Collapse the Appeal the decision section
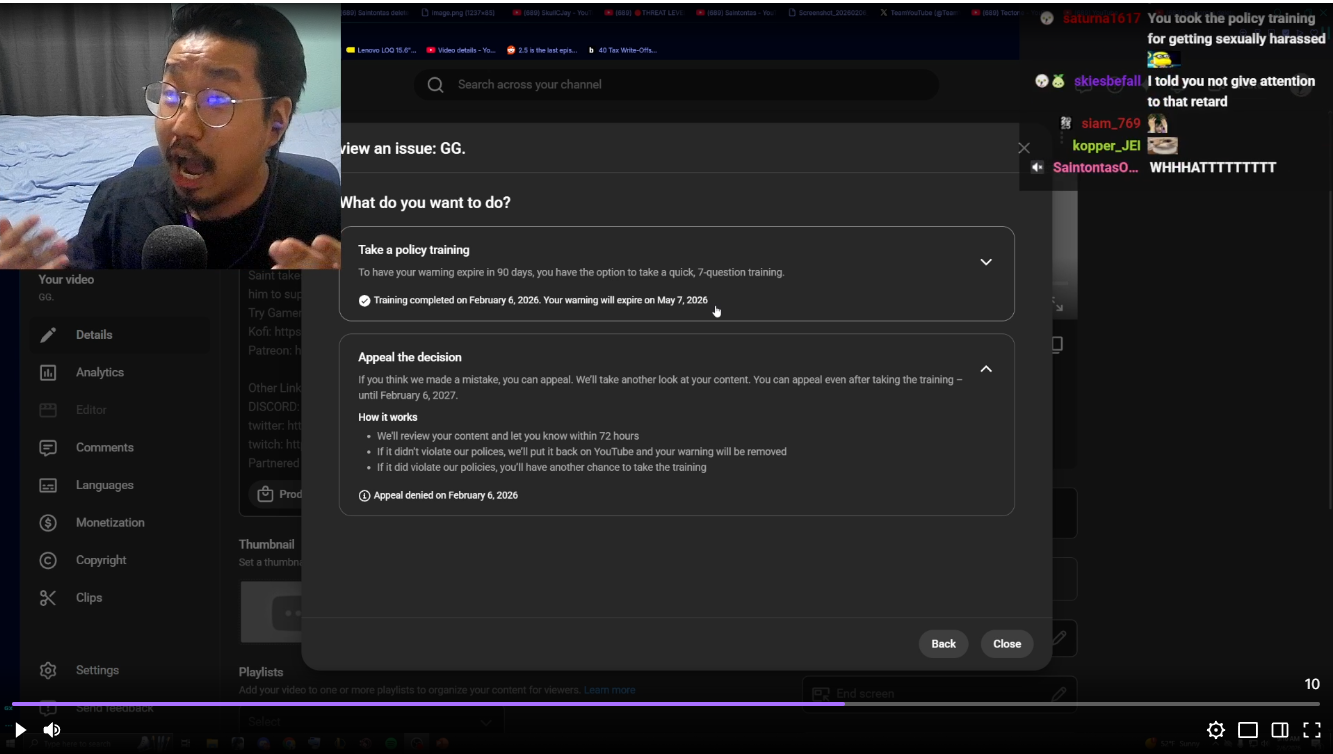 click(x=986, y=369)
